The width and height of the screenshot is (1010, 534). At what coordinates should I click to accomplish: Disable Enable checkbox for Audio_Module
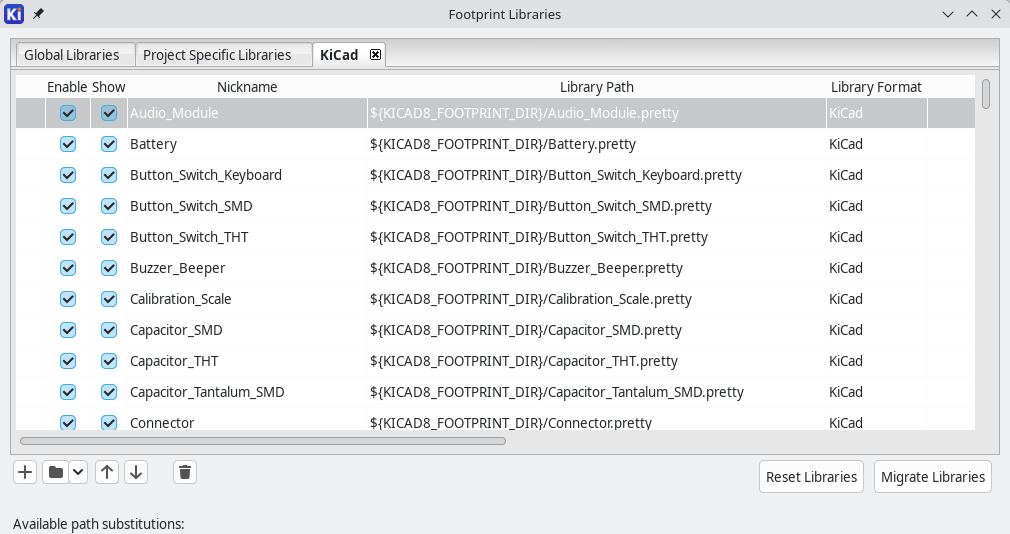[68, 113]
